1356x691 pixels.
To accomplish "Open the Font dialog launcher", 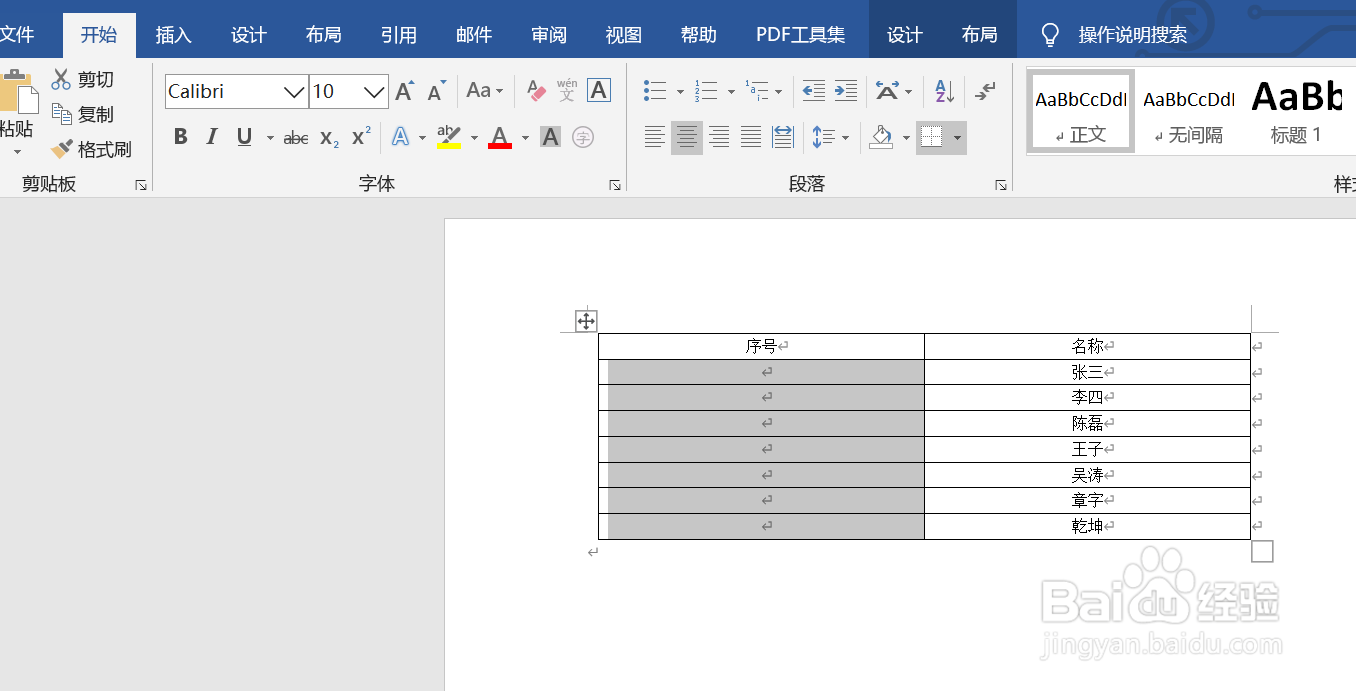I will tap(615, 185).
